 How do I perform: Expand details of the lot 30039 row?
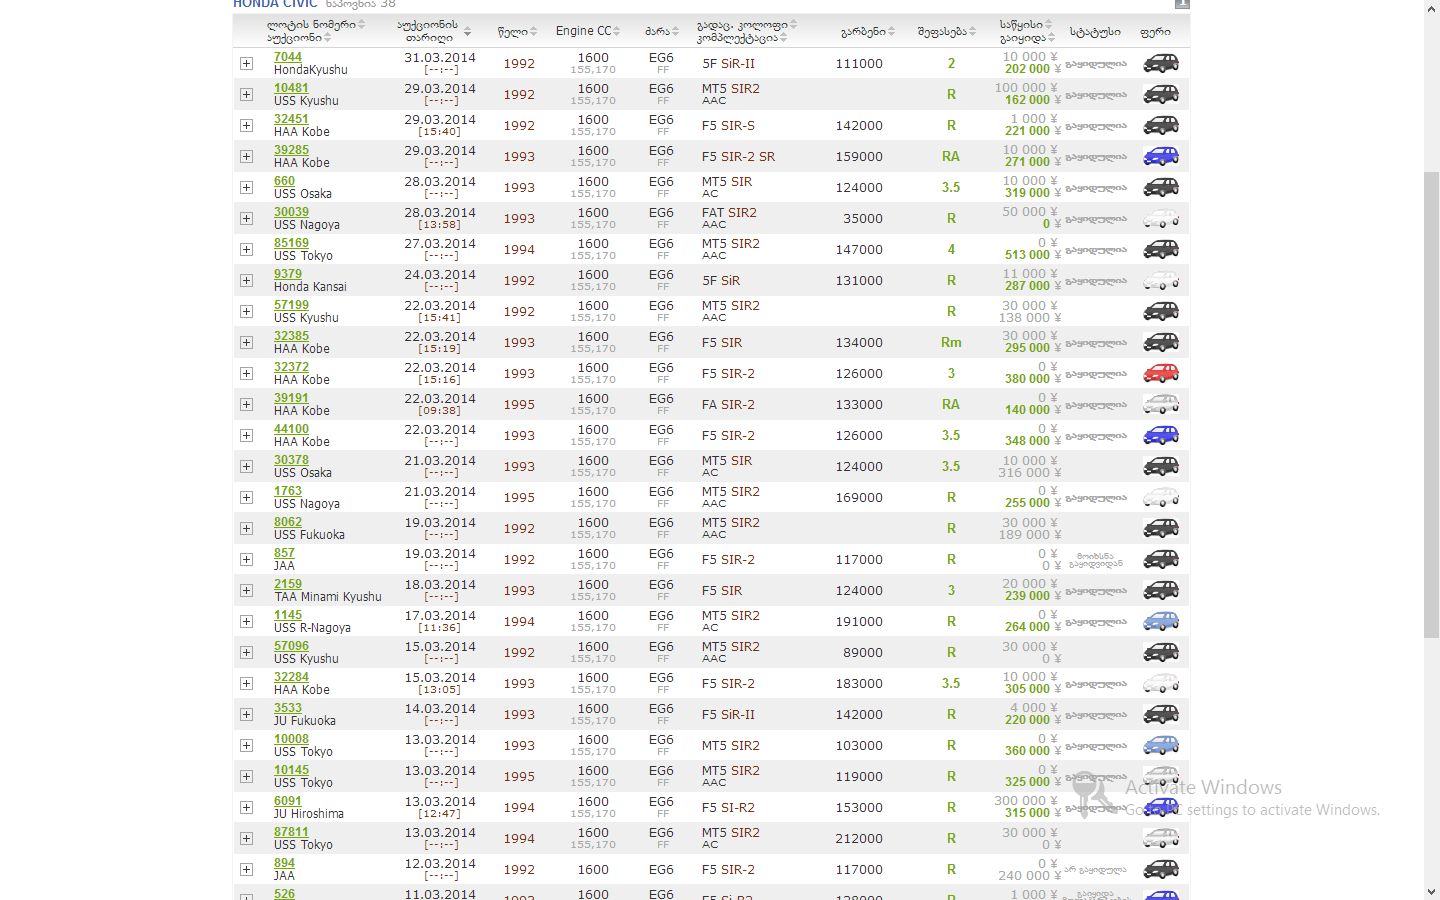point(246,218)
